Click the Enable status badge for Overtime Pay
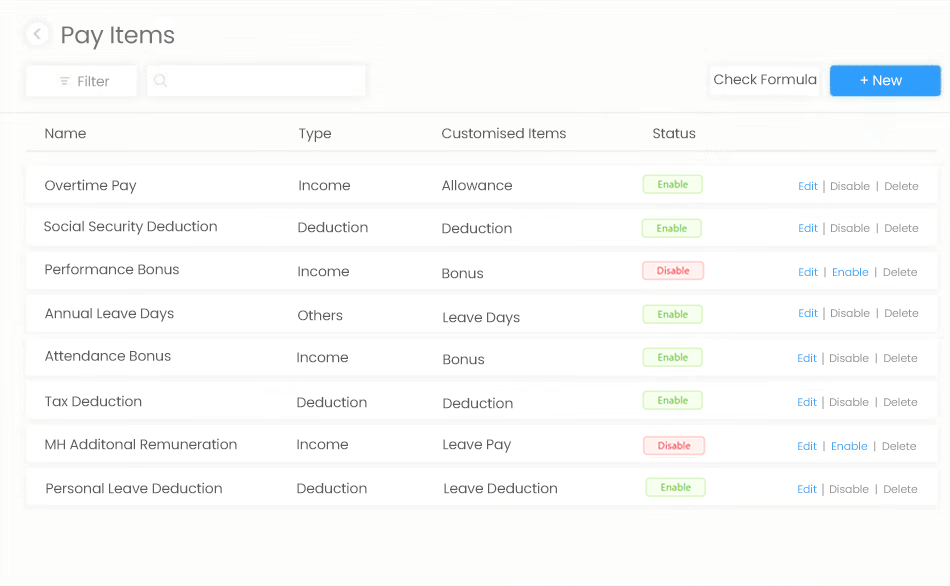 (x=673, y=184)
